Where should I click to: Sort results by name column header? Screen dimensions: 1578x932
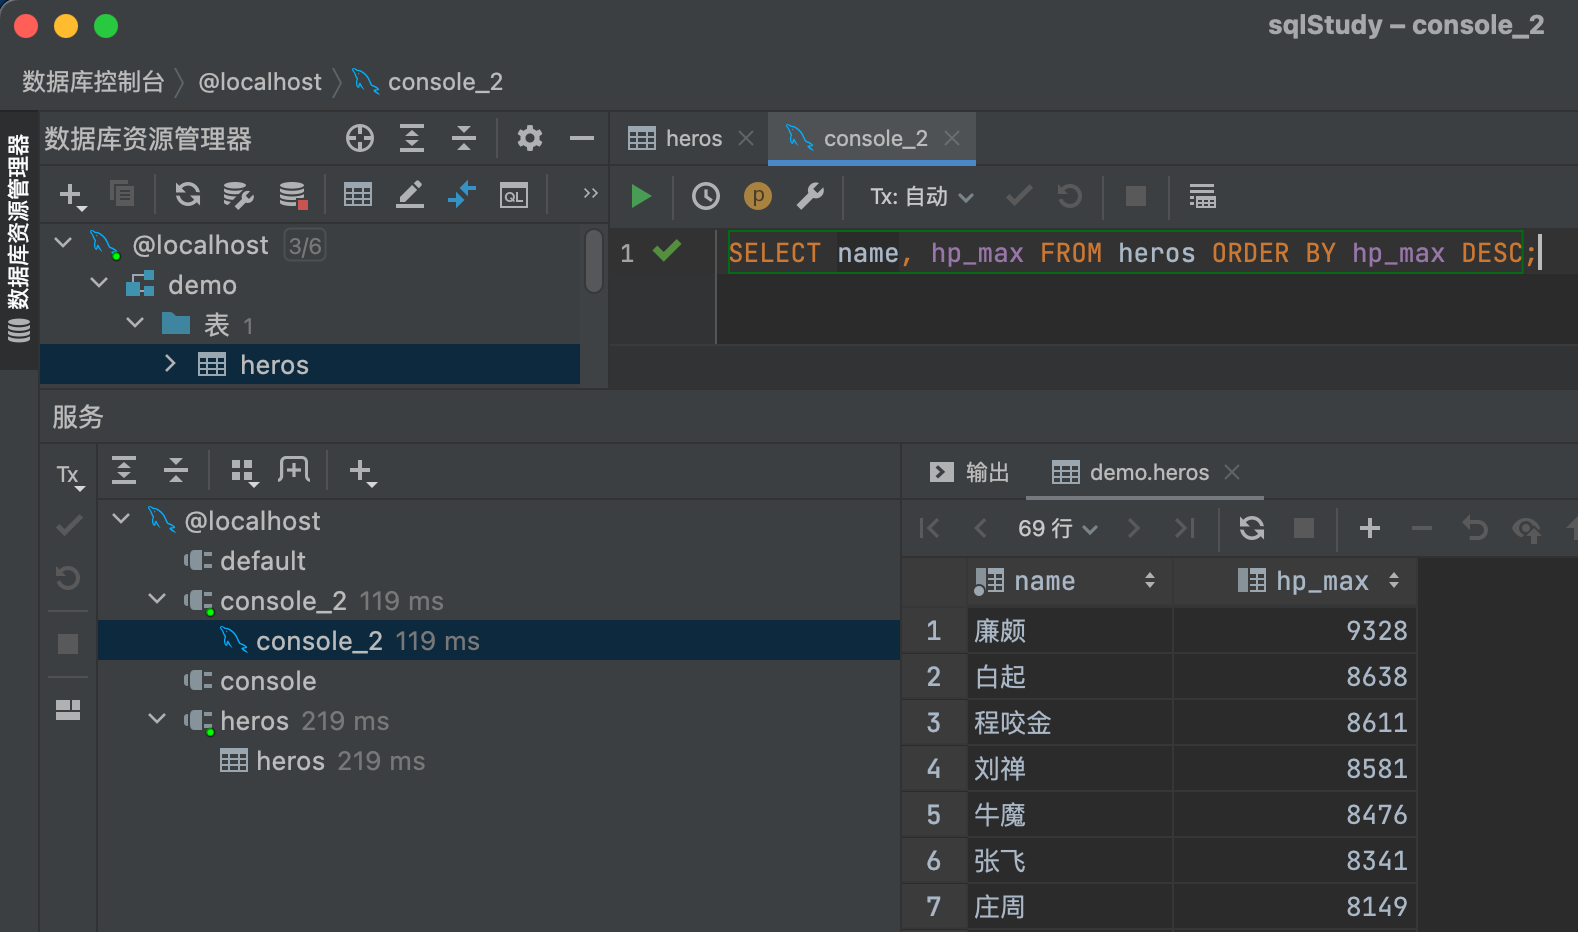coord(1069,581)
